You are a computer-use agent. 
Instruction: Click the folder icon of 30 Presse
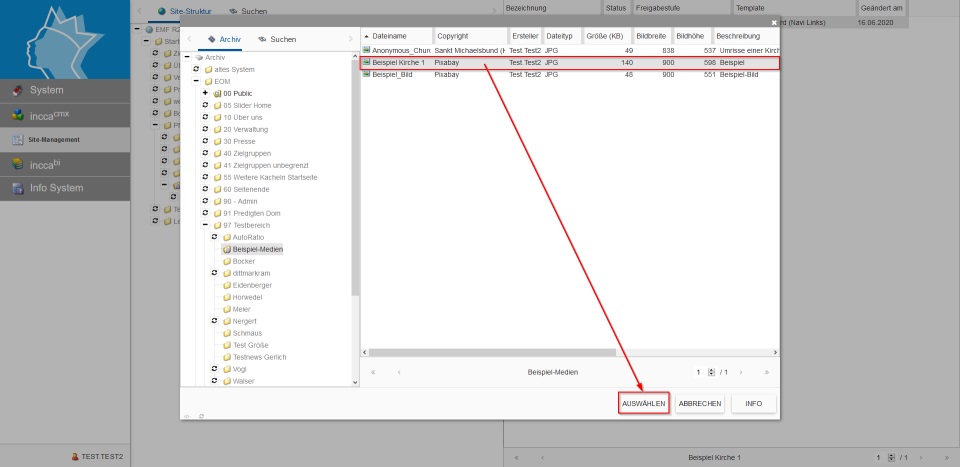click(x=217, y=141)
